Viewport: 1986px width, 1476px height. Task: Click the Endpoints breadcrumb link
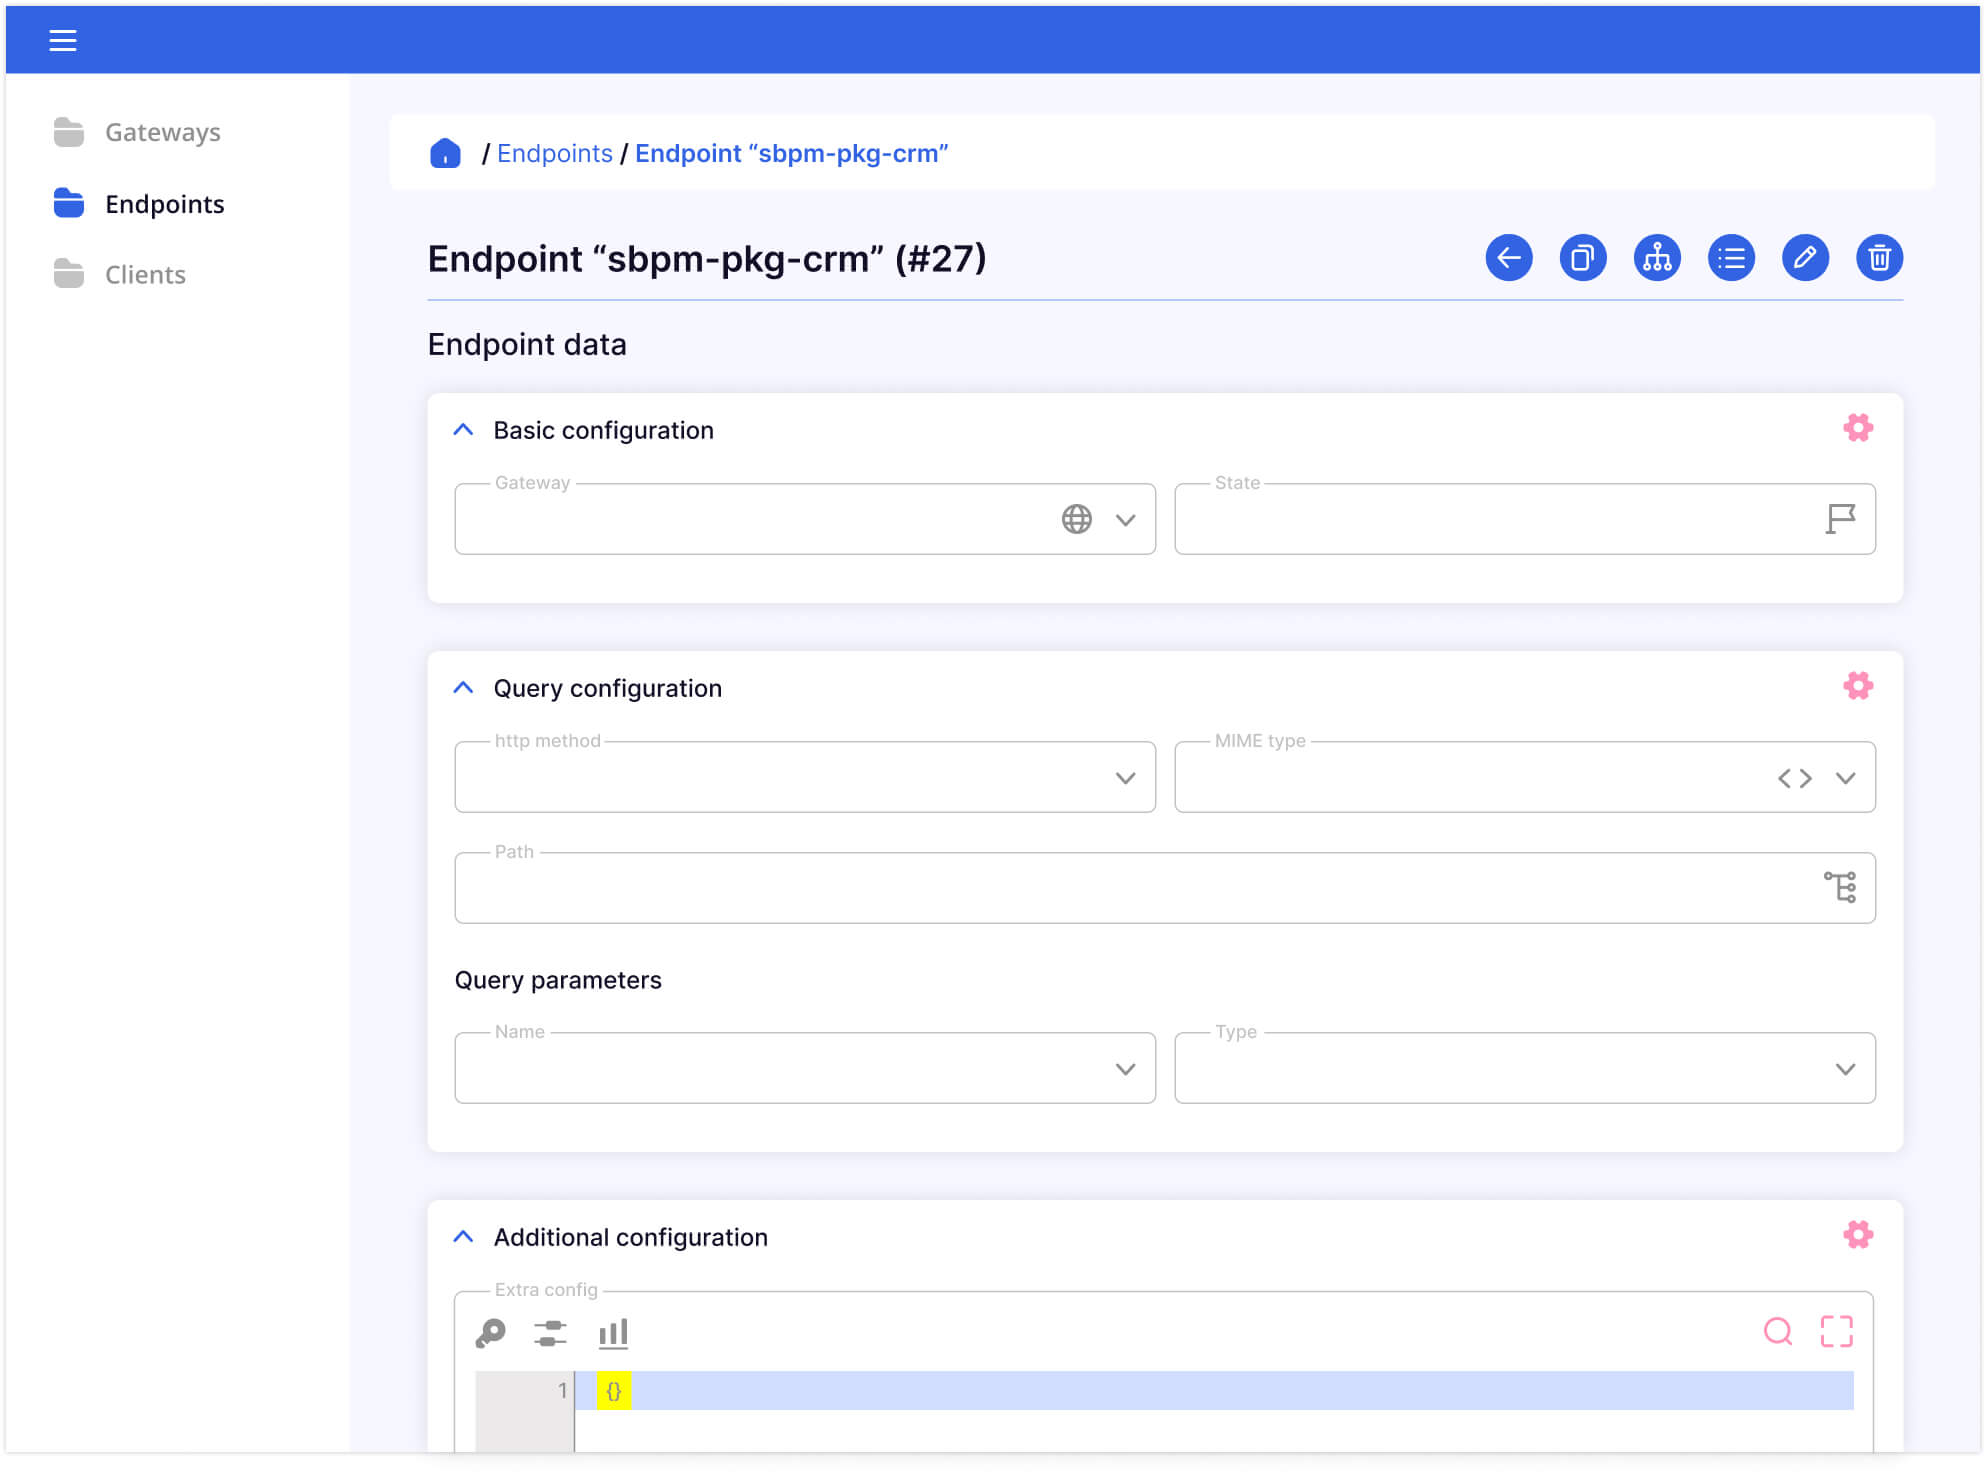click(554, 153)
